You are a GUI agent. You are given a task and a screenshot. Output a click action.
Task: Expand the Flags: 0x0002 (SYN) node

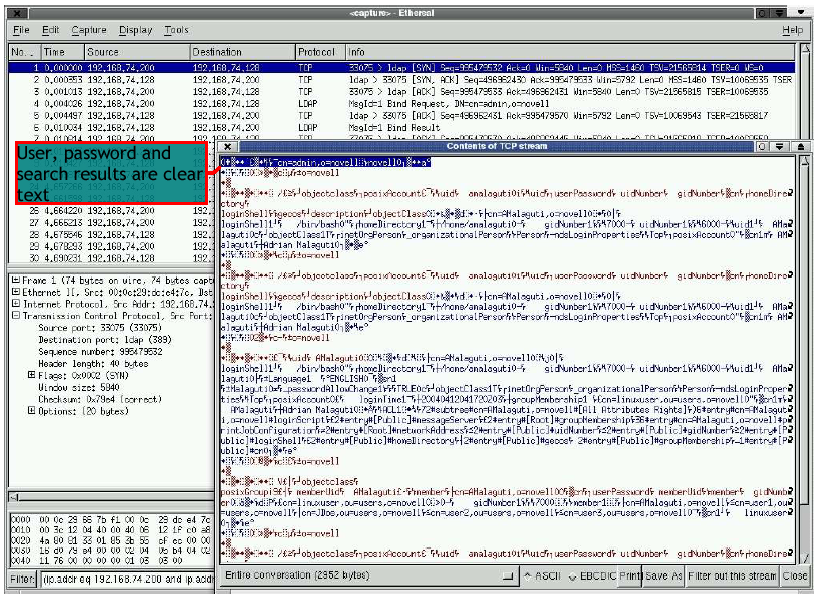pyautogui.click(x=32, y=375)
